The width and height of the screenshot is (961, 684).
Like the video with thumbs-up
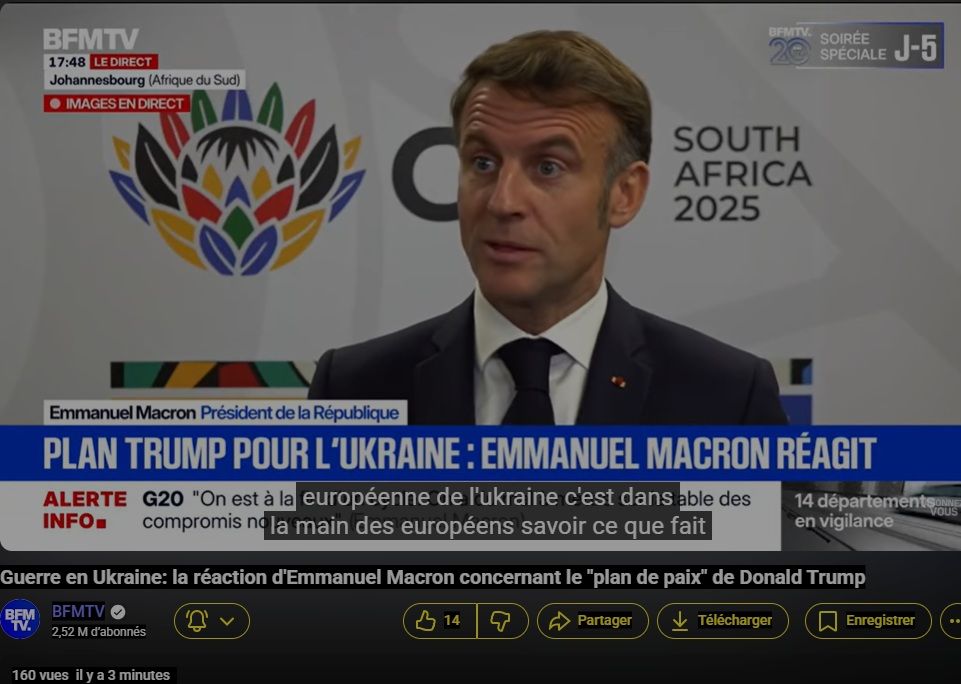[x=425, y=621]
